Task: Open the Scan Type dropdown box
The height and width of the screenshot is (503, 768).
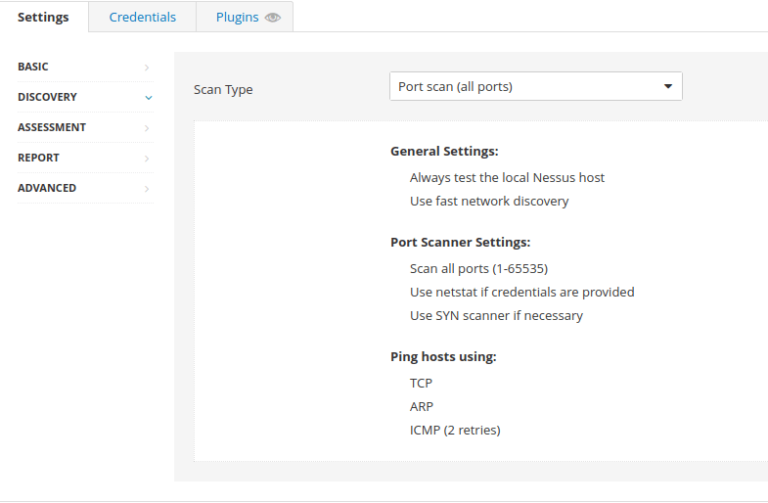Action: [535, 87]
